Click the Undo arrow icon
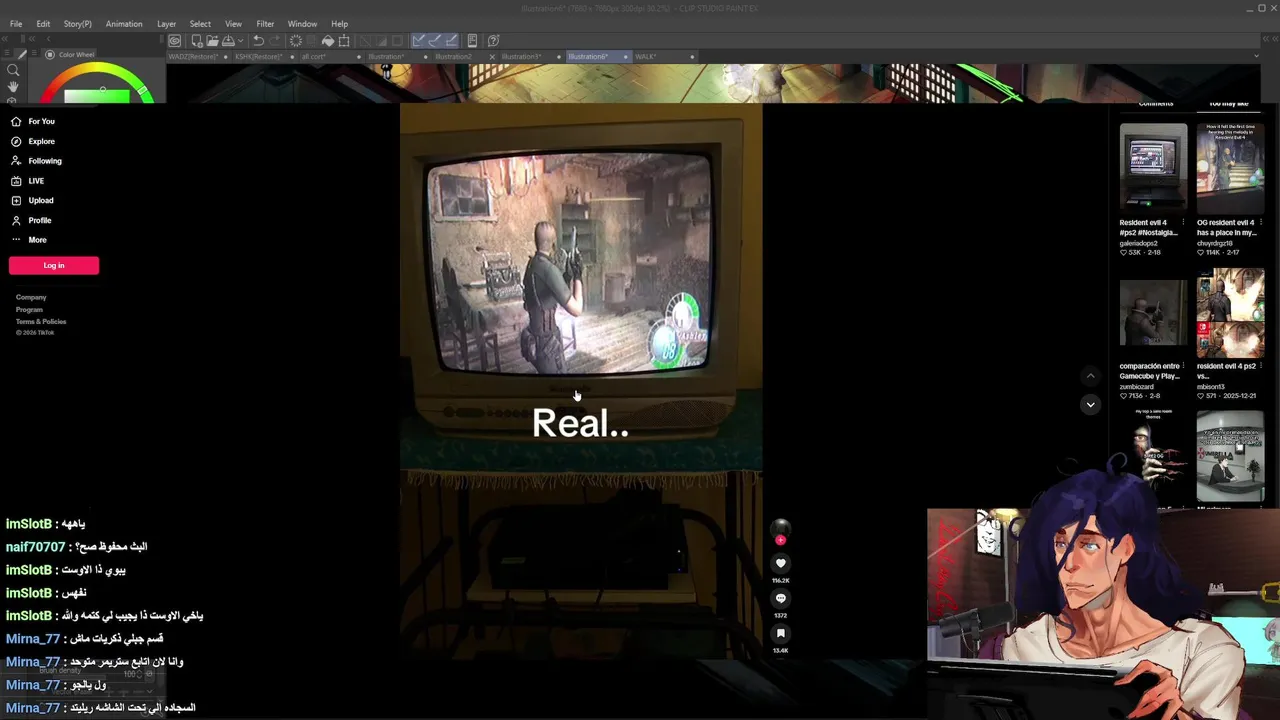Viewport: 1280px width, 720px height. click(x=258, y=41)
